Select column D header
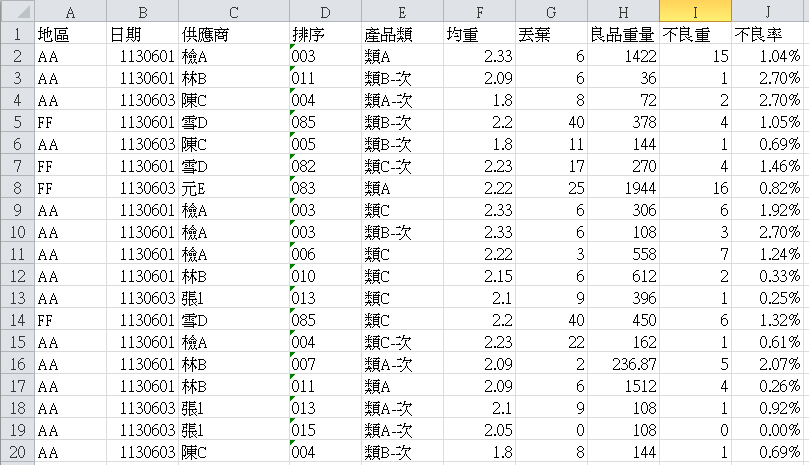 pos(326,11)
